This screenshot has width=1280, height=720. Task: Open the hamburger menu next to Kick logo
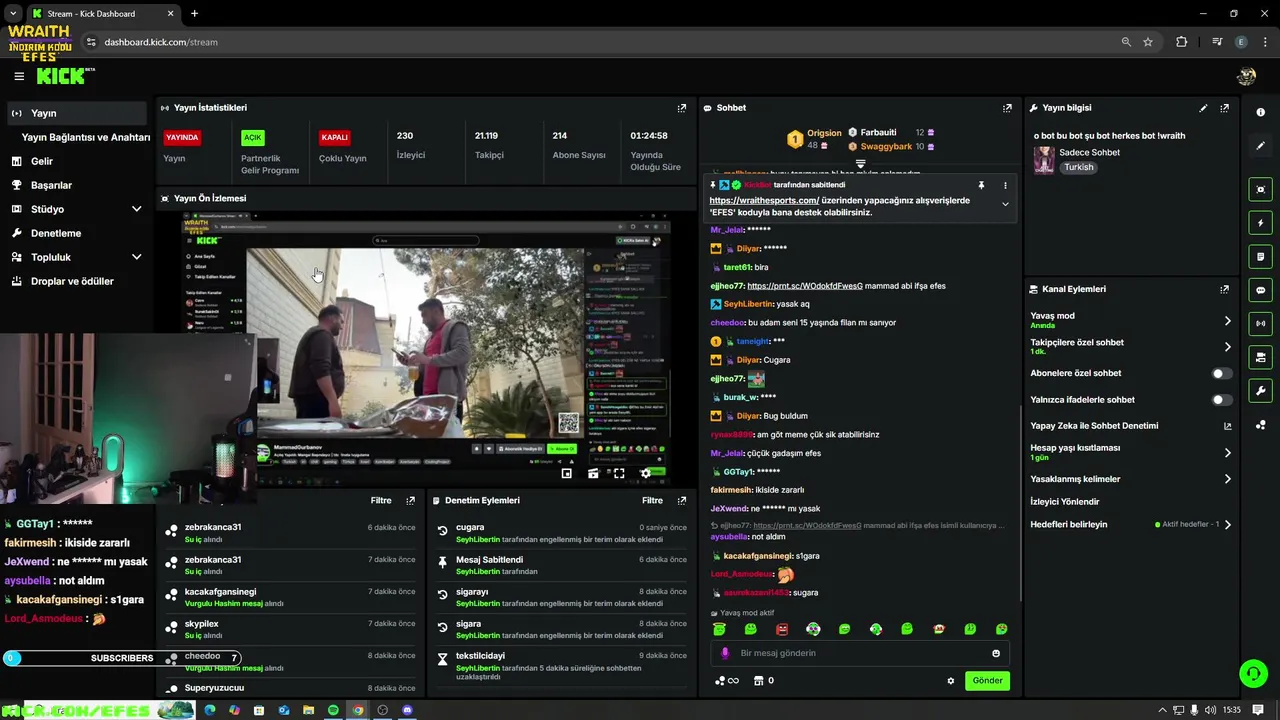click(19, 76)
